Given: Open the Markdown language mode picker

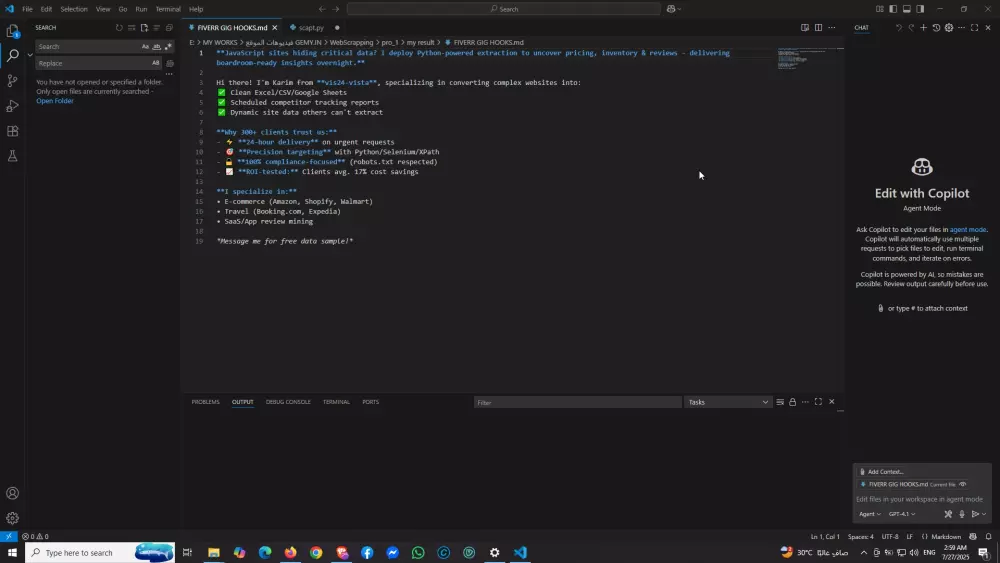Looking at the screenshot, I should 946,537.
